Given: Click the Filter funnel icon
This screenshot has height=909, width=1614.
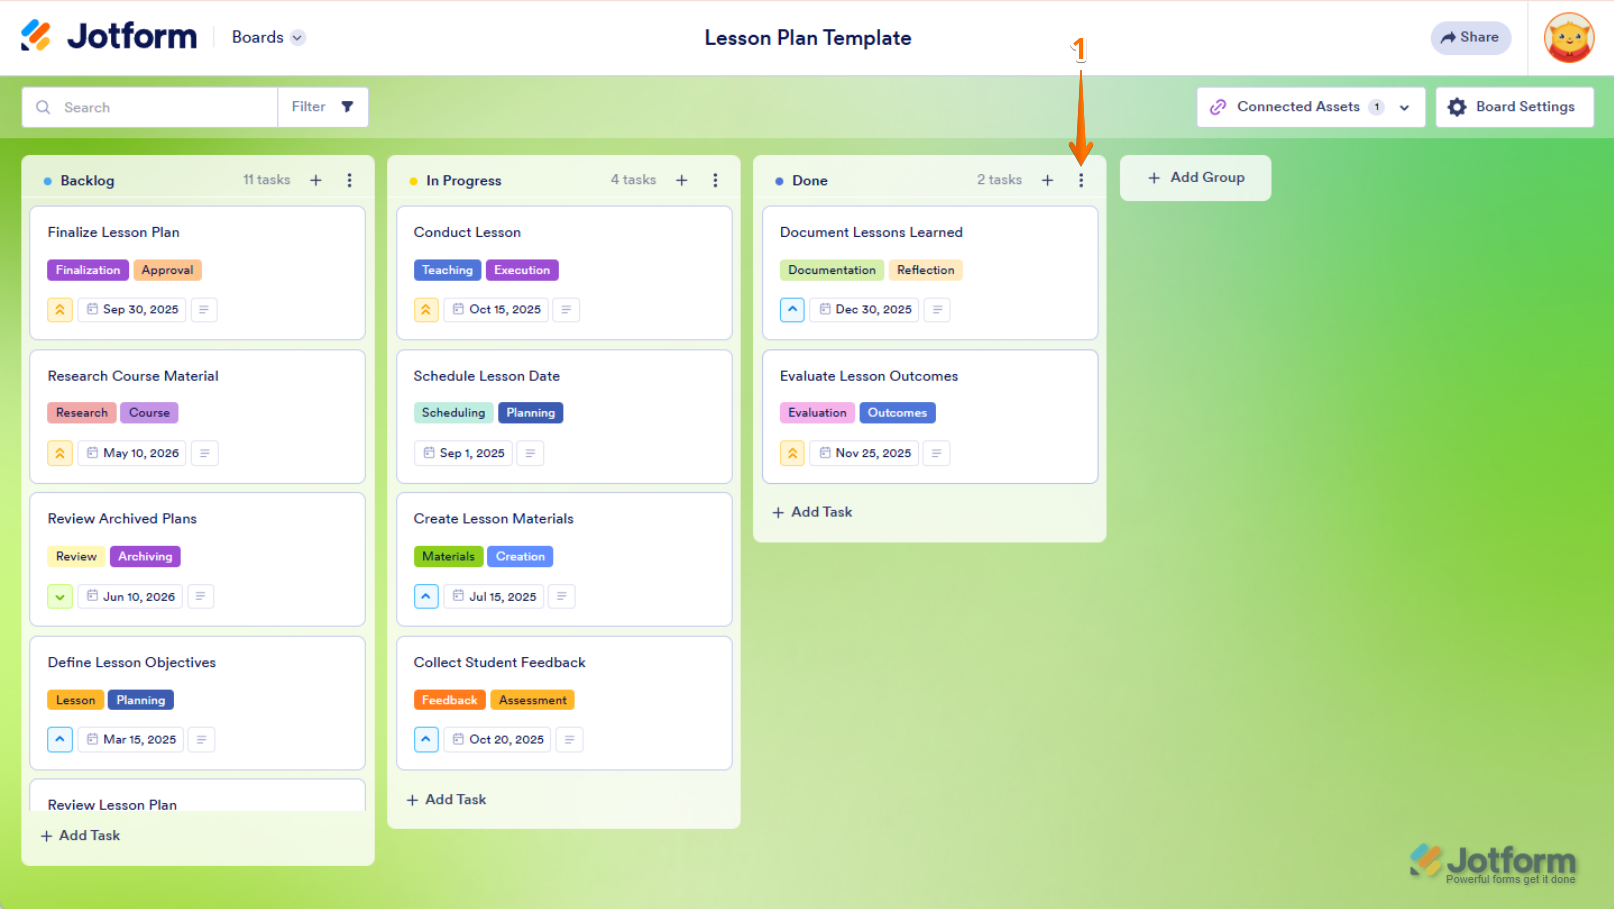Looking at the screenshot, I should coord(347,107).
